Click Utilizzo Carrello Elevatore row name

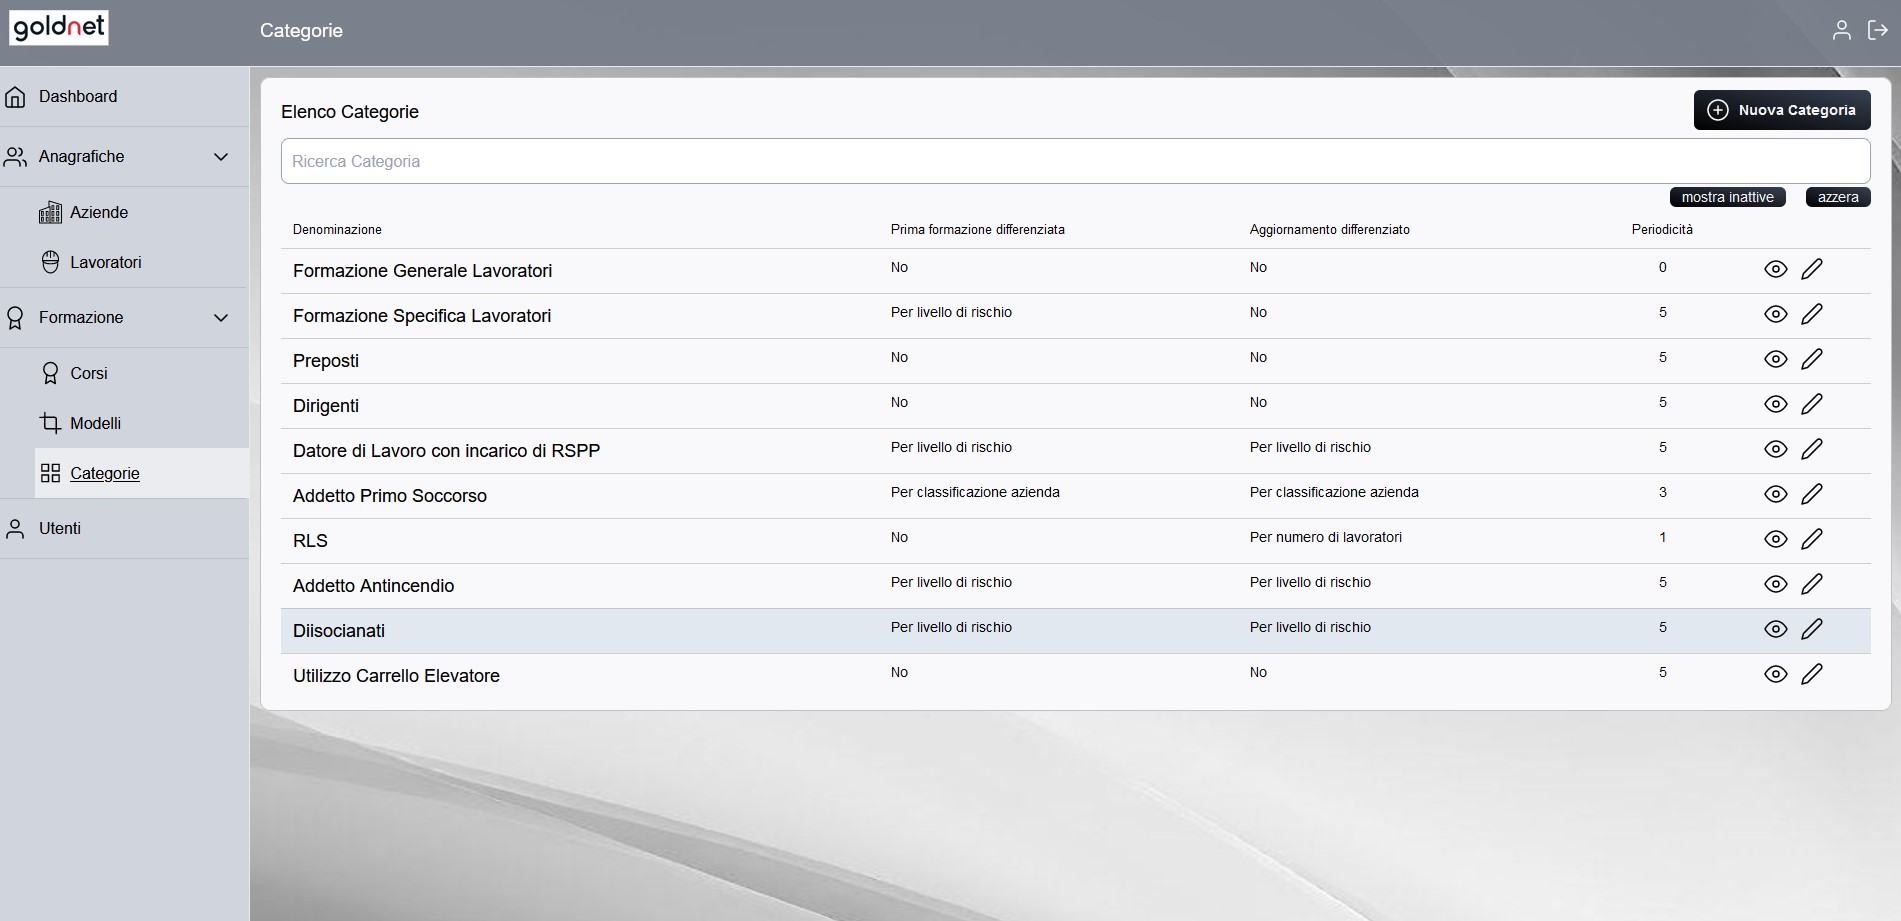[396, 676]
